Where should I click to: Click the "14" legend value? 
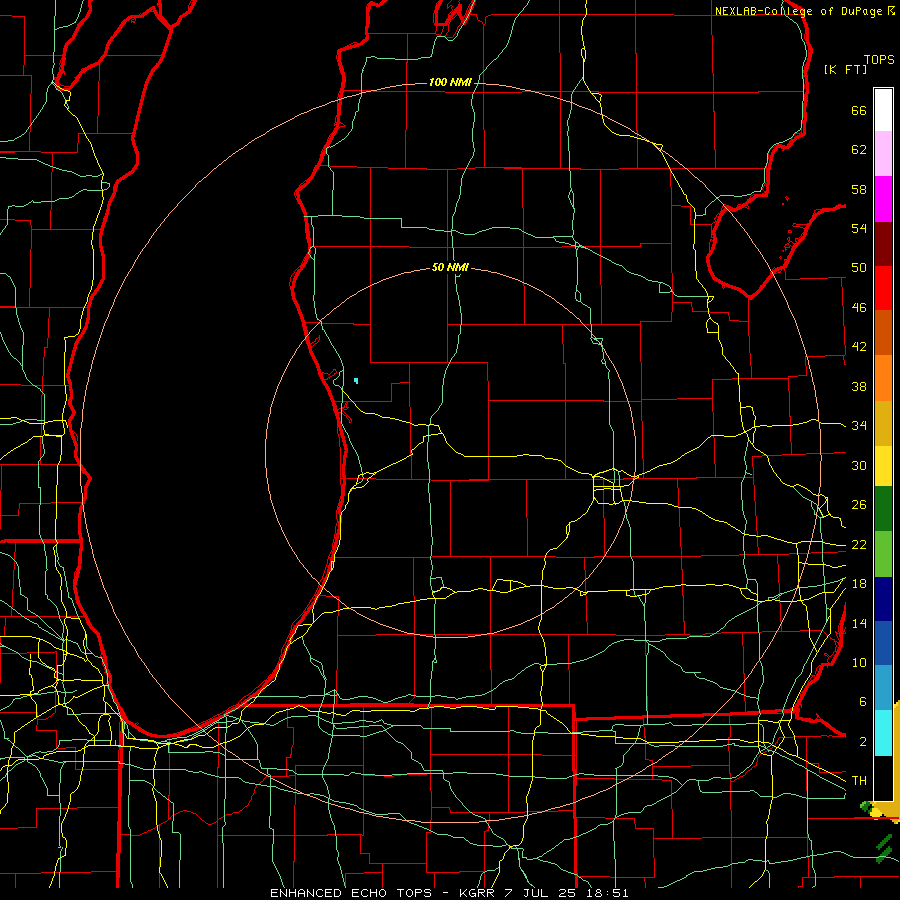859,623
